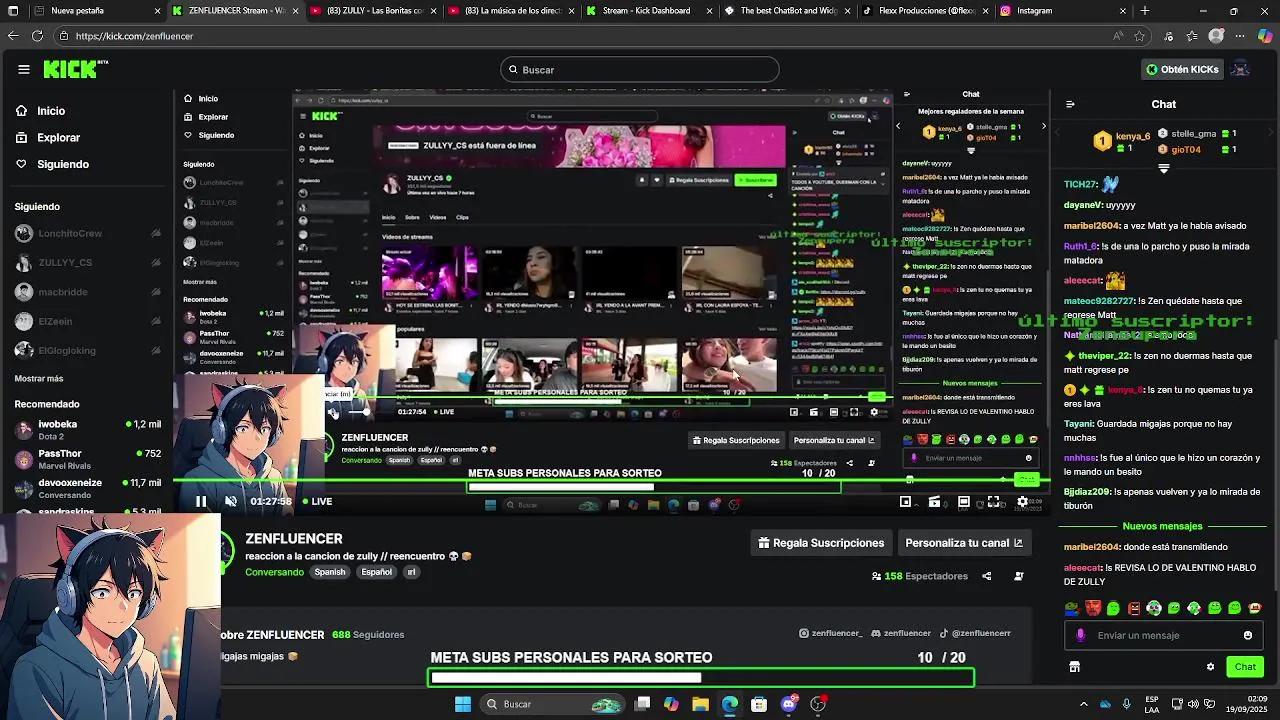Screen dimensions: 1280x720
Task: Go to Inicio in sidebar
Action: point(50,111)
